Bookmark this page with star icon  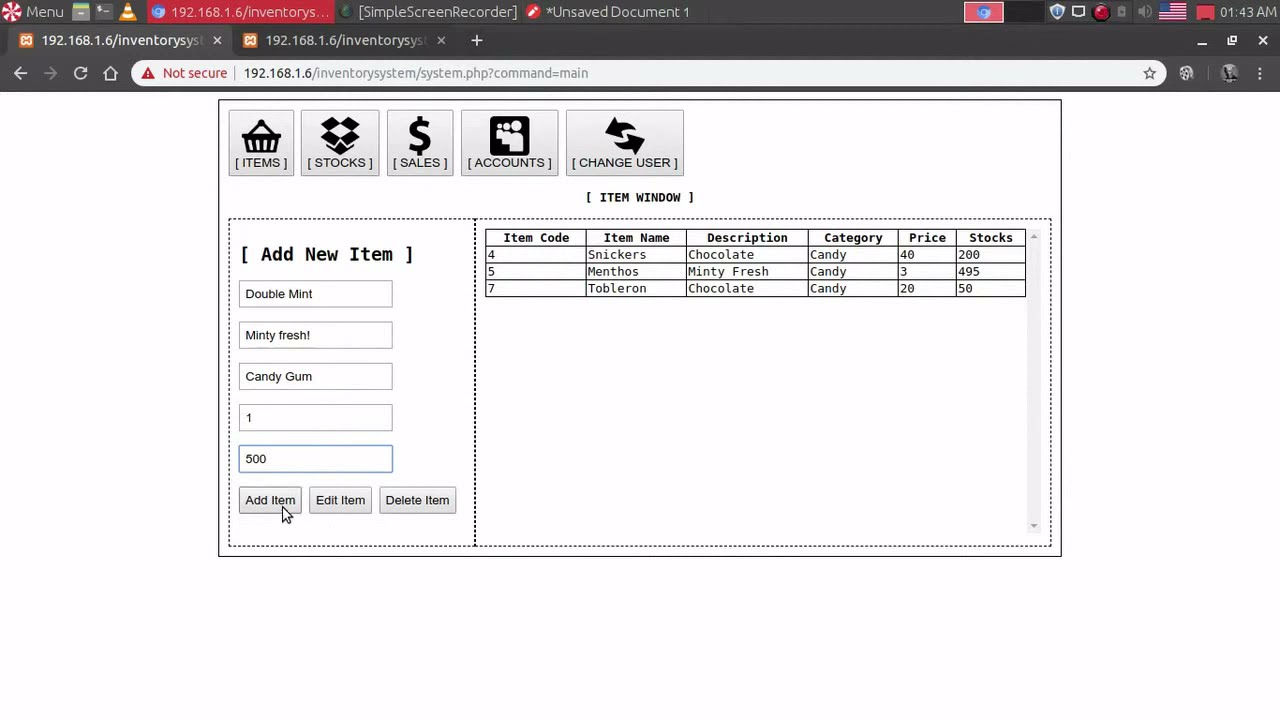[1150, 73]
